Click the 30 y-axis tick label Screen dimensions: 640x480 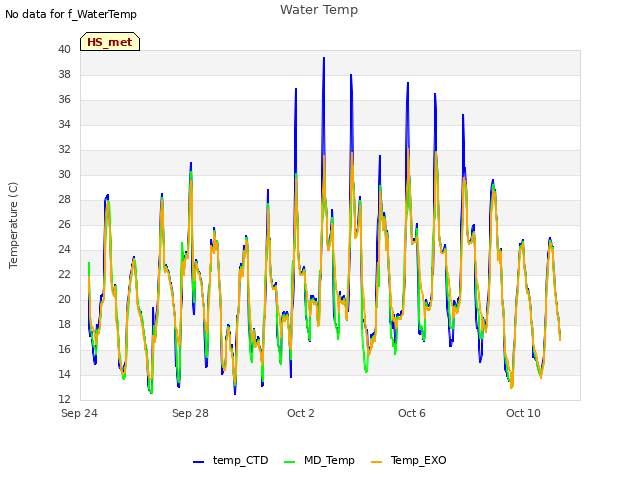click(64, 174)
